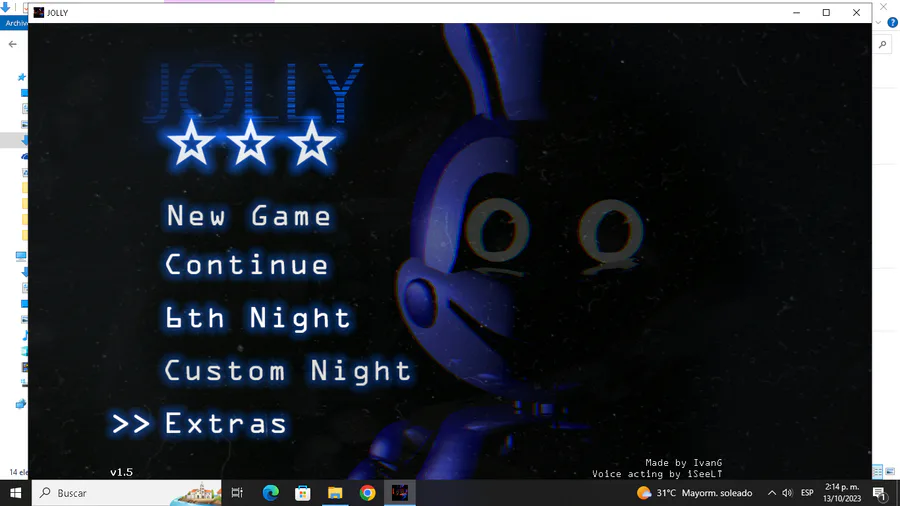The width and height of the screenshot is (900, 506).
Task: Click the download arrow in Explorer title bar
Action: (5, 7)
